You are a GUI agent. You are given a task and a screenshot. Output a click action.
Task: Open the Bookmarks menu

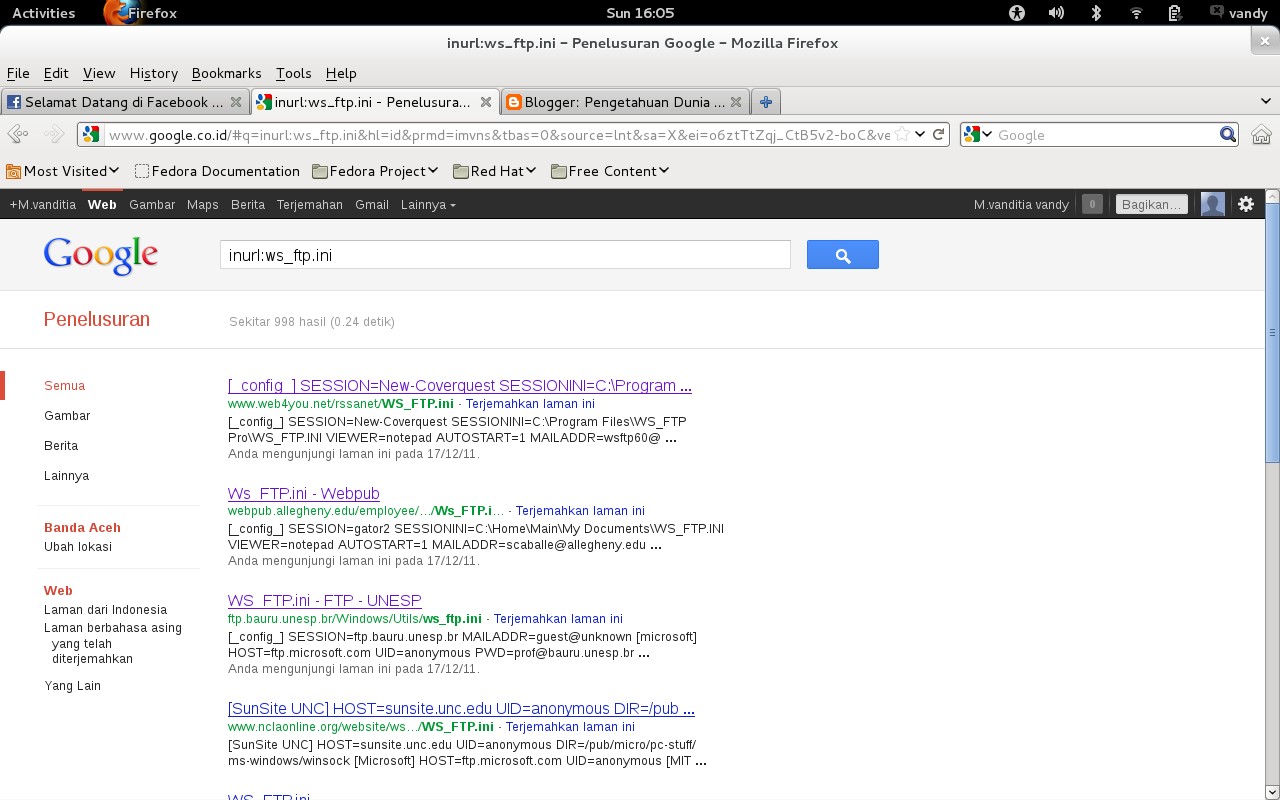point(227,73)
